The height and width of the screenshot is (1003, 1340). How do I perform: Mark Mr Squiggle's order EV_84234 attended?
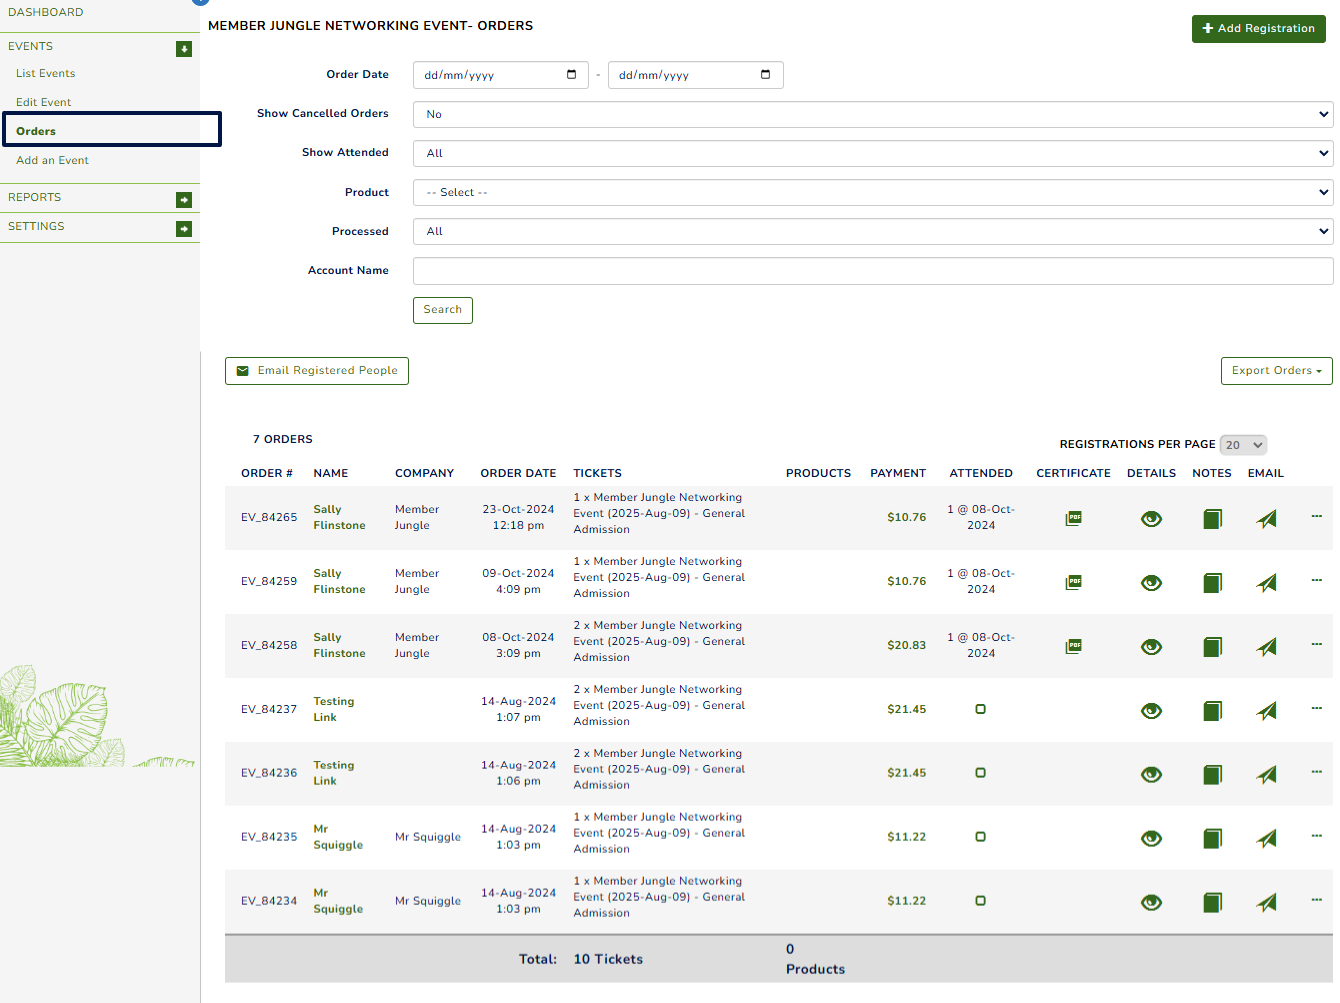point(980,901)
